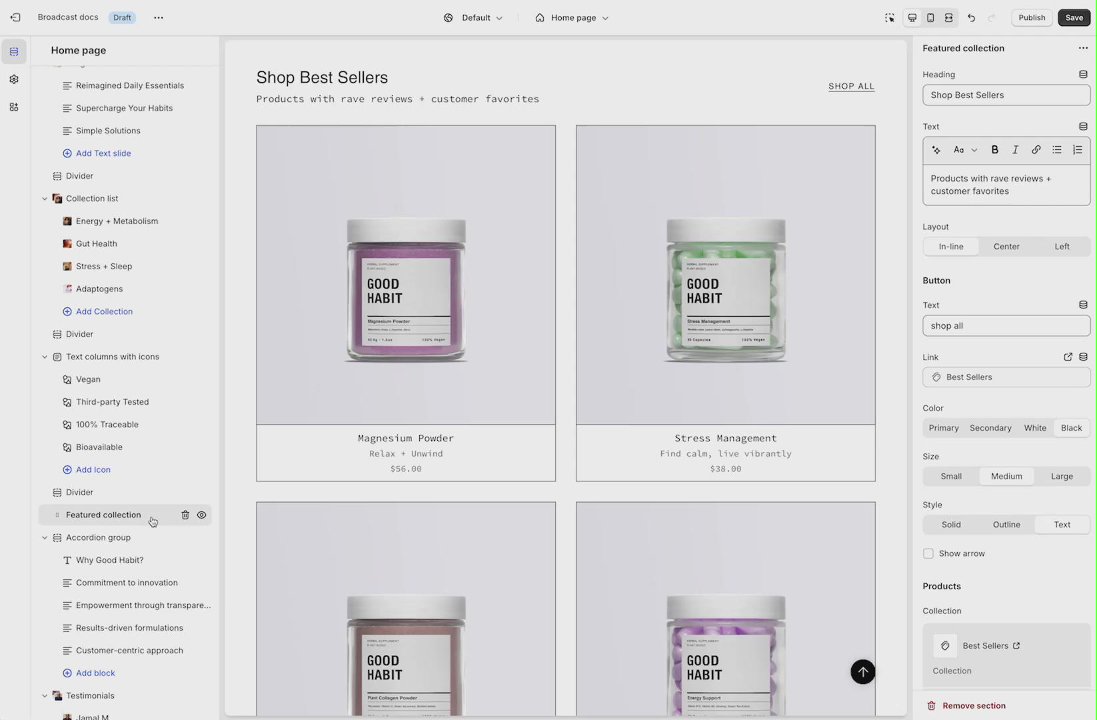Select the Center layout option
This screenshot has height=720, width=1097.
(x=1006, y=246)
